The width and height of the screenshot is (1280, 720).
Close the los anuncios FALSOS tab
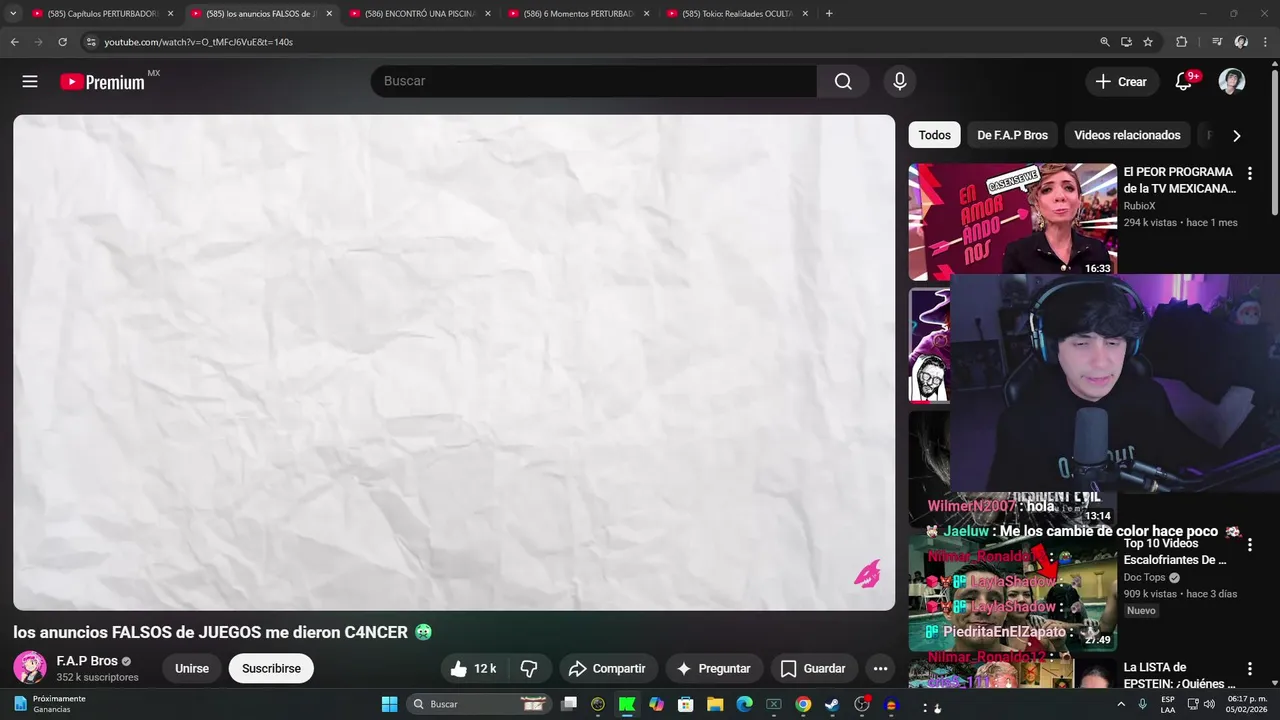(329, 14)
